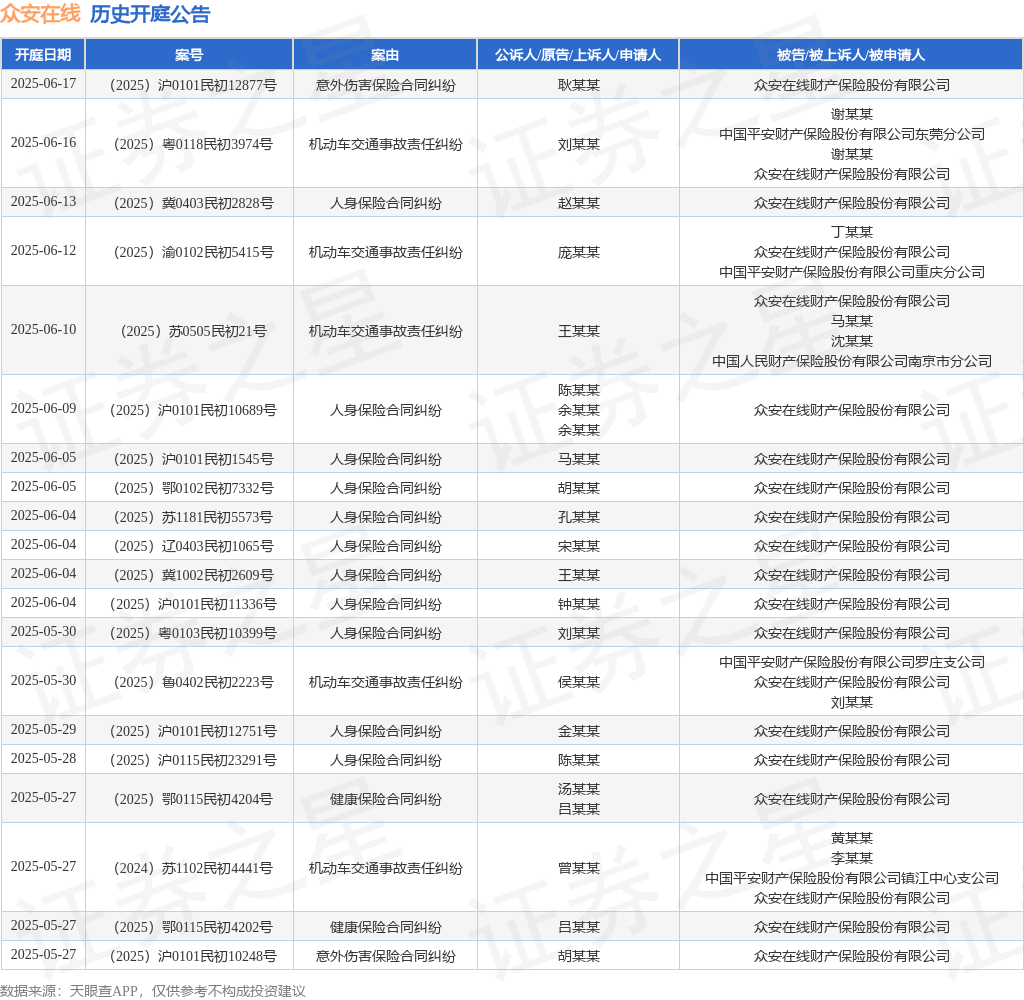
Task: Click plaintiff 耿某某
Action: coord(579,85)
